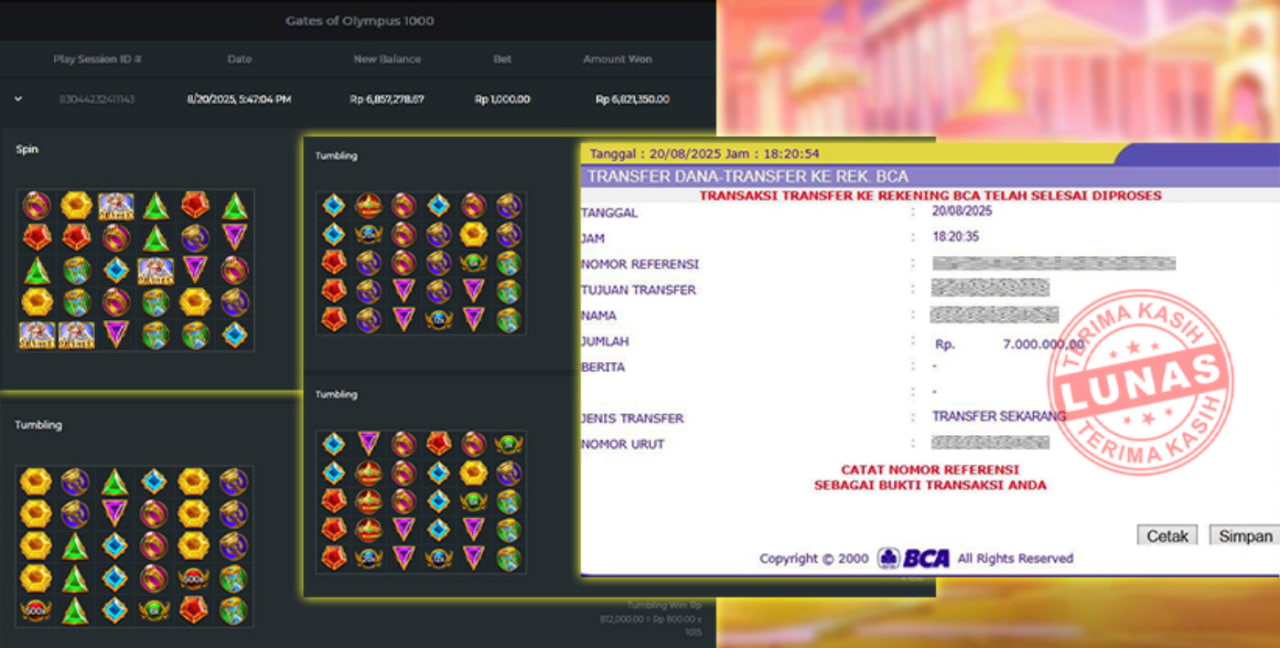
Task: Click session ID 83044232411143
Action: [x=97, y=99]
